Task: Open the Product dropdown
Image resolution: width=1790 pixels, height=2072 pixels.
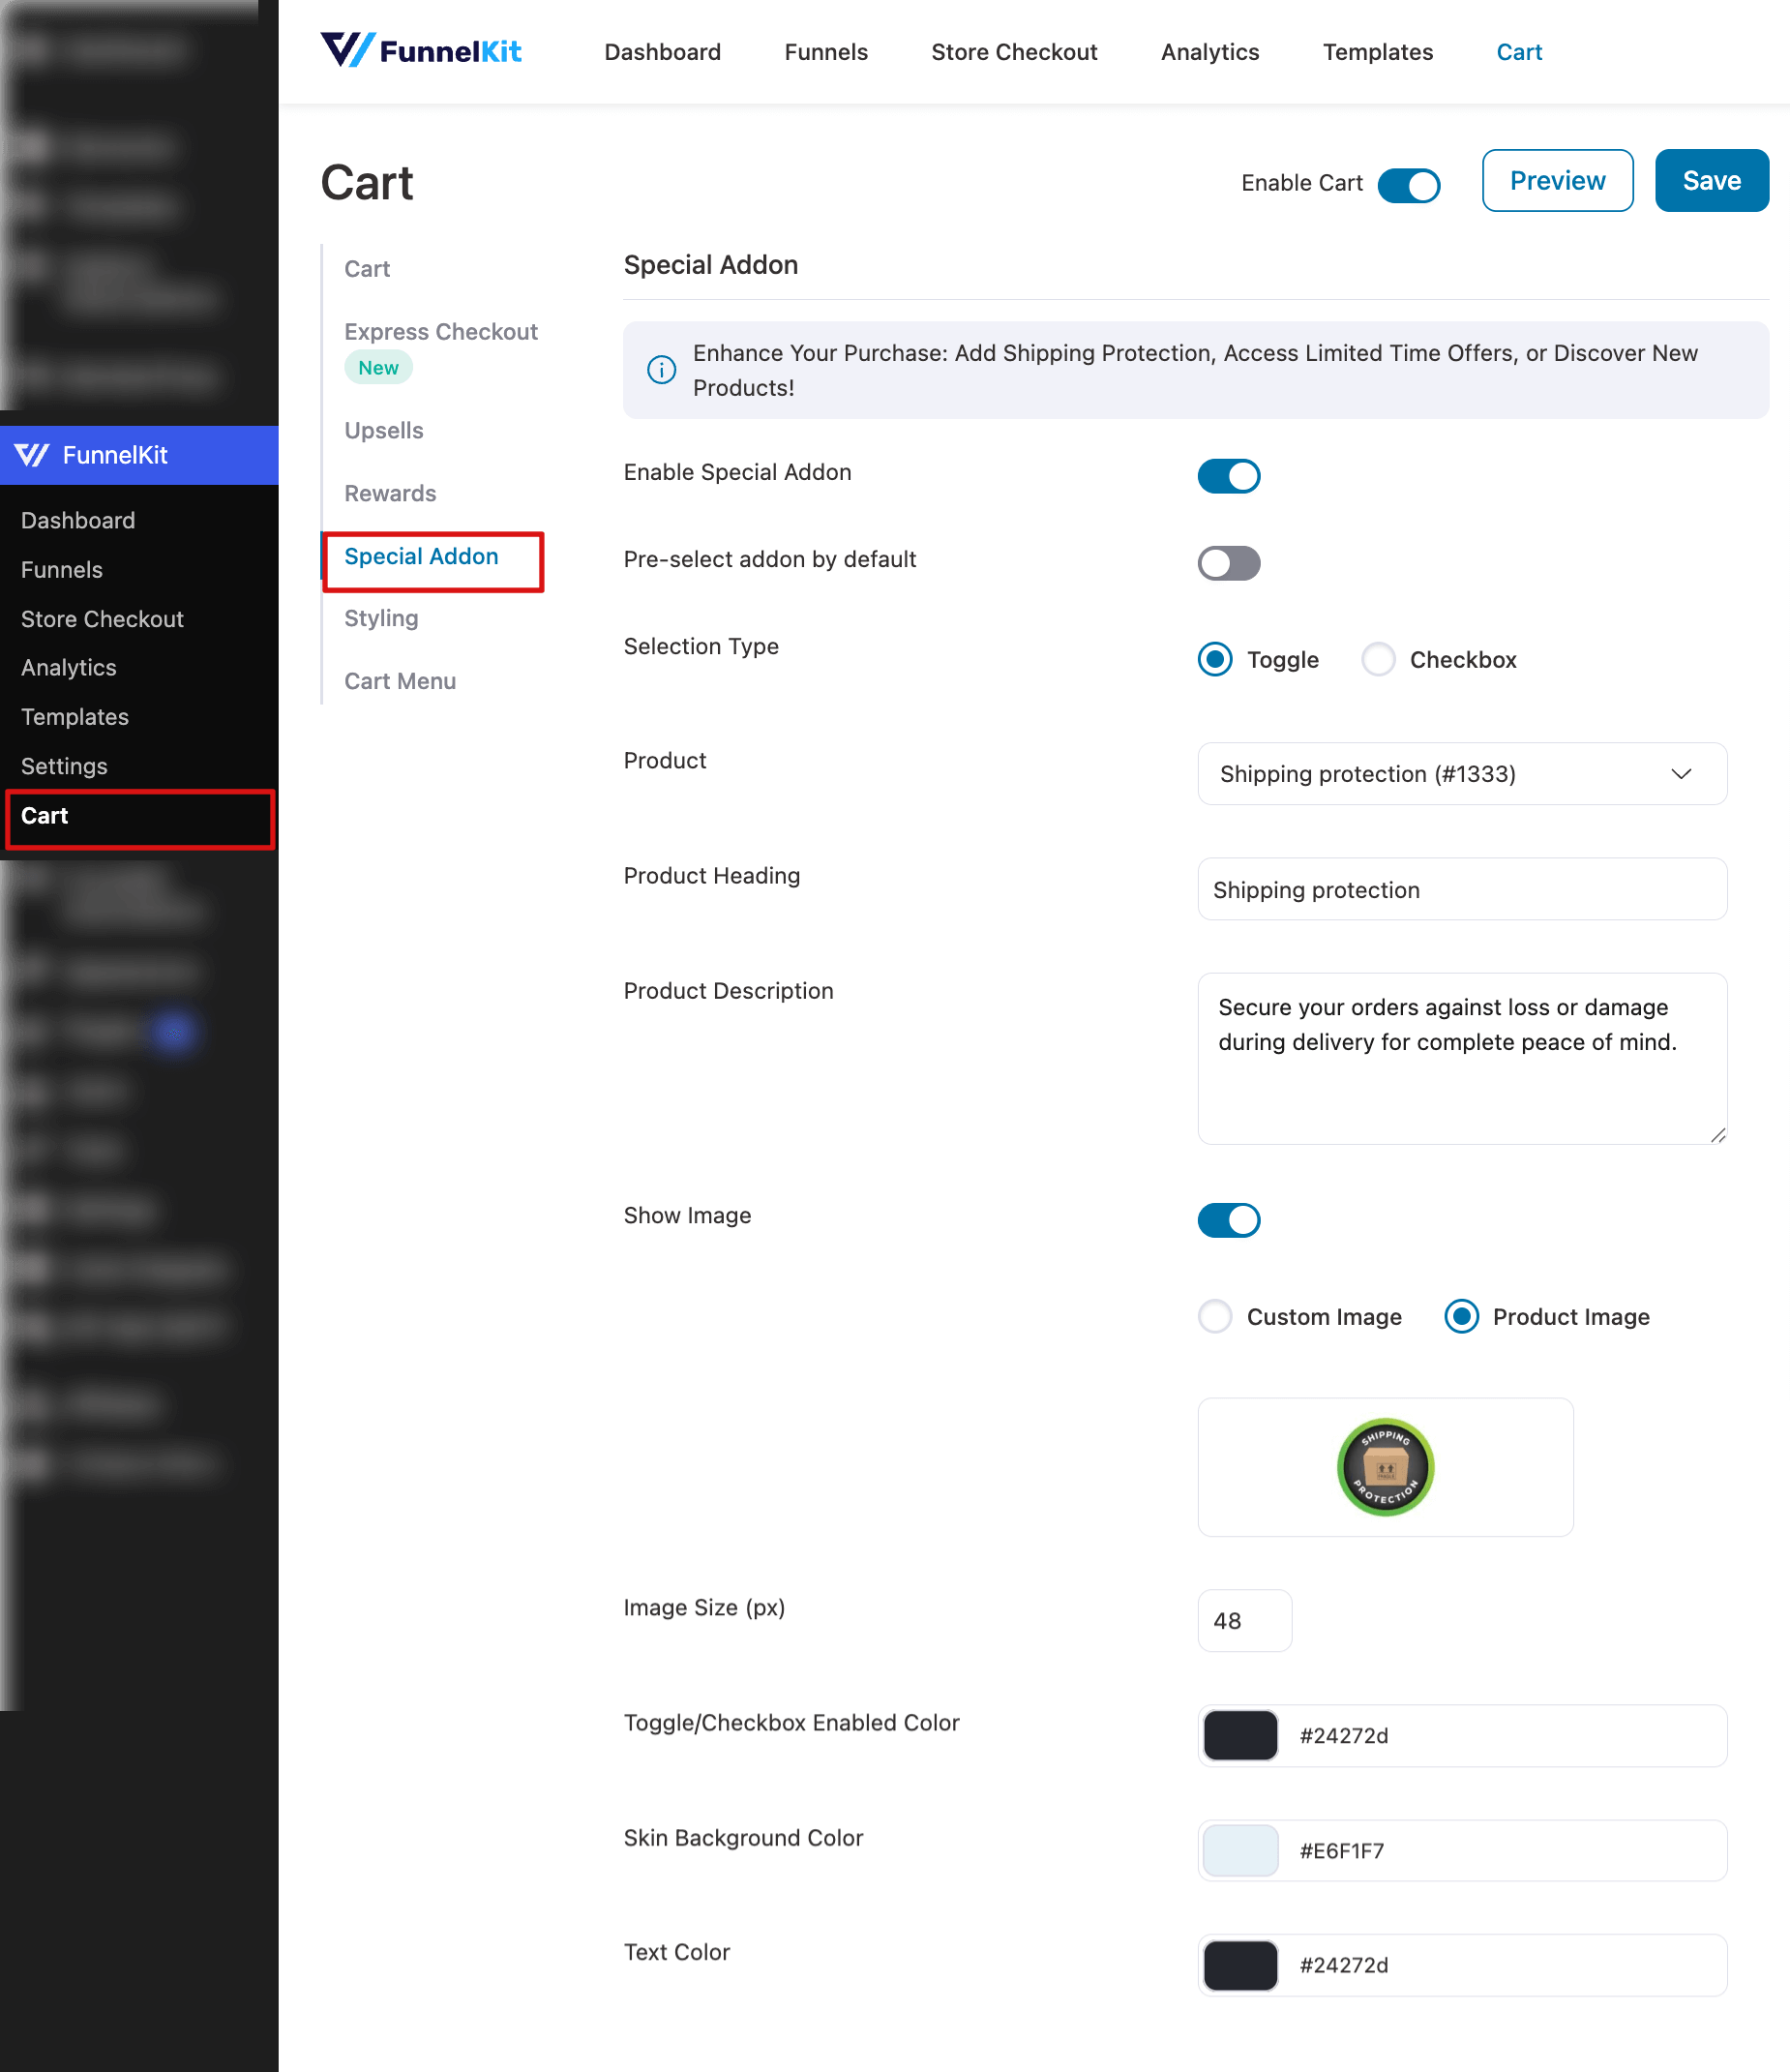Action: [x=1461, y=774]
